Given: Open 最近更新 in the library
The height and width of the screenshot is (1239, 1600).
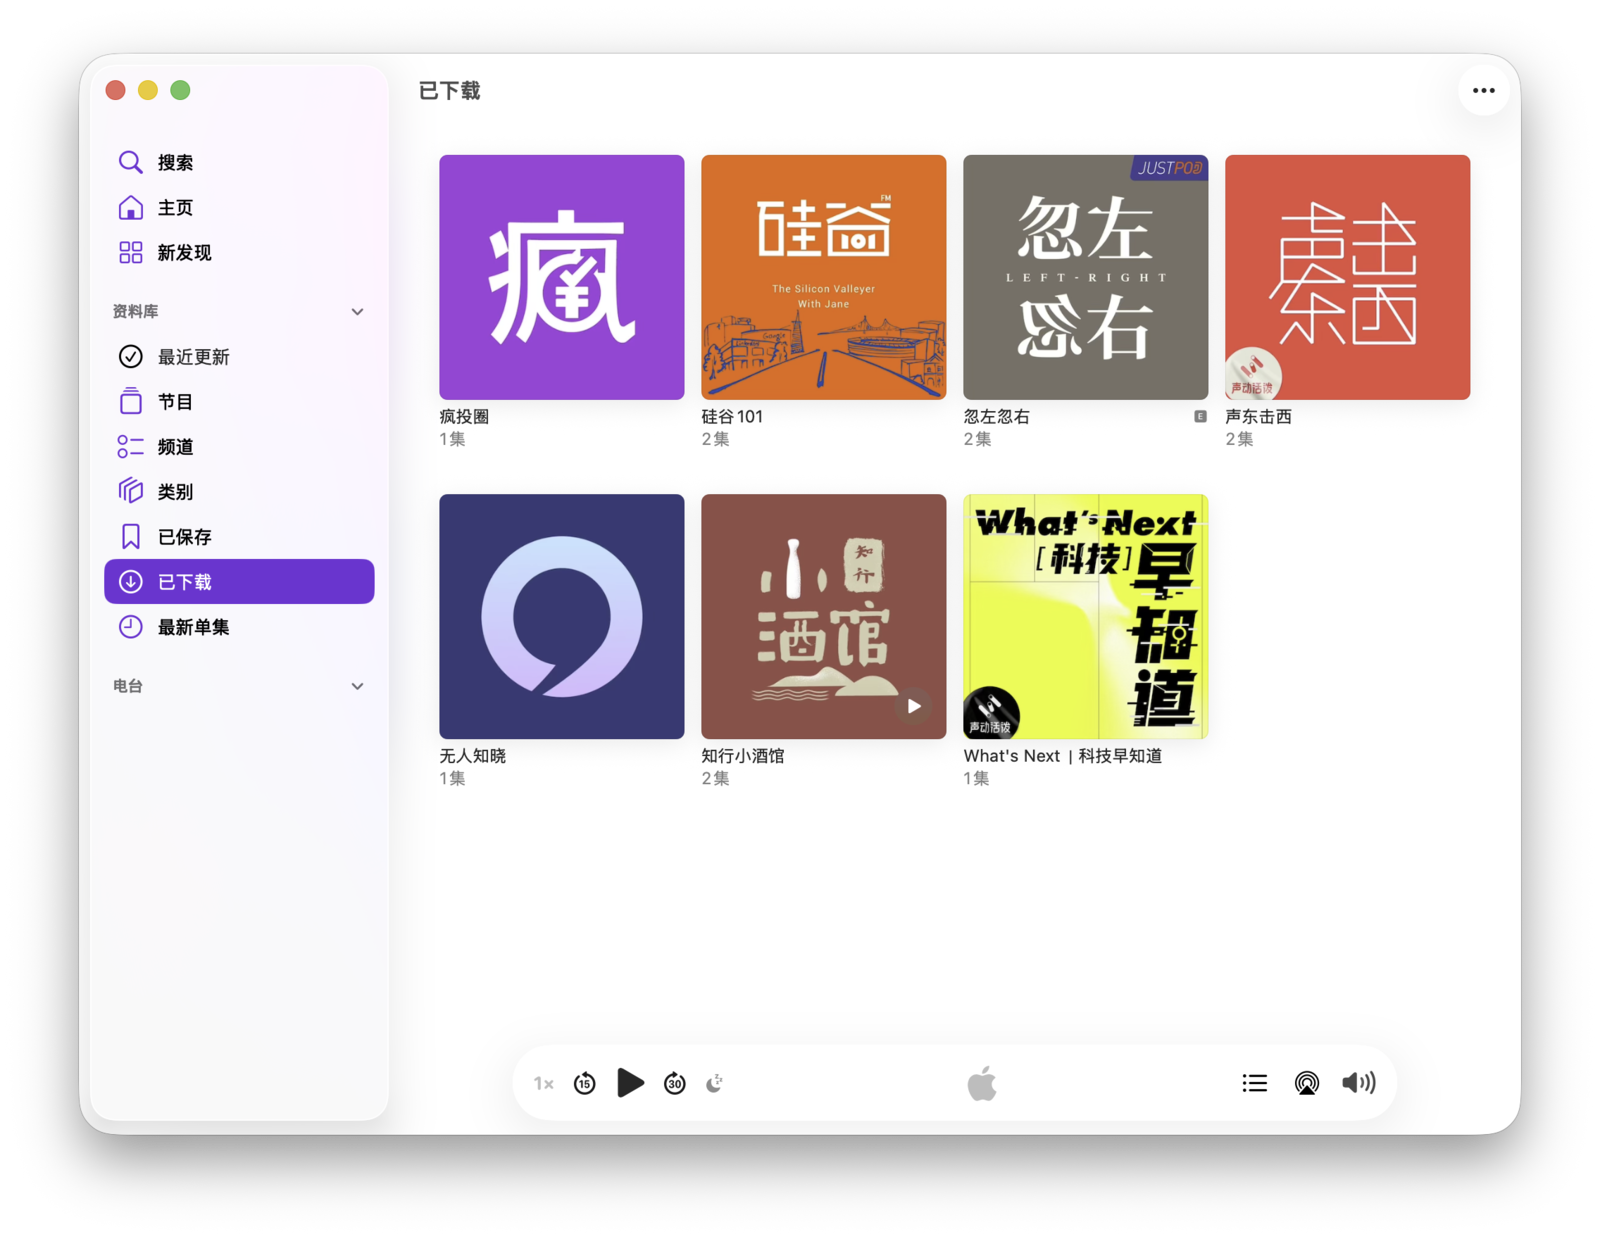Looking at the screenshot, I should point(193,357).
